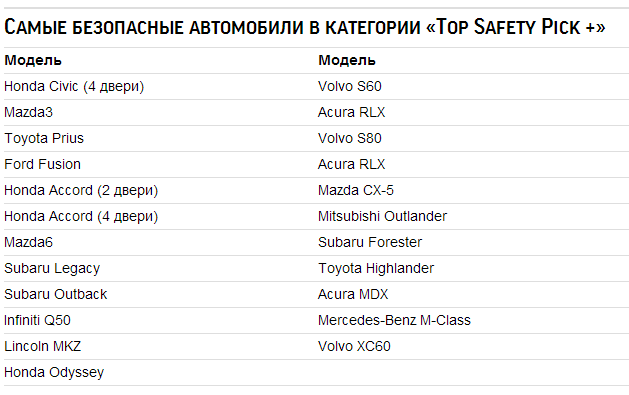Select Subaru Forester row

coord(370,242)
